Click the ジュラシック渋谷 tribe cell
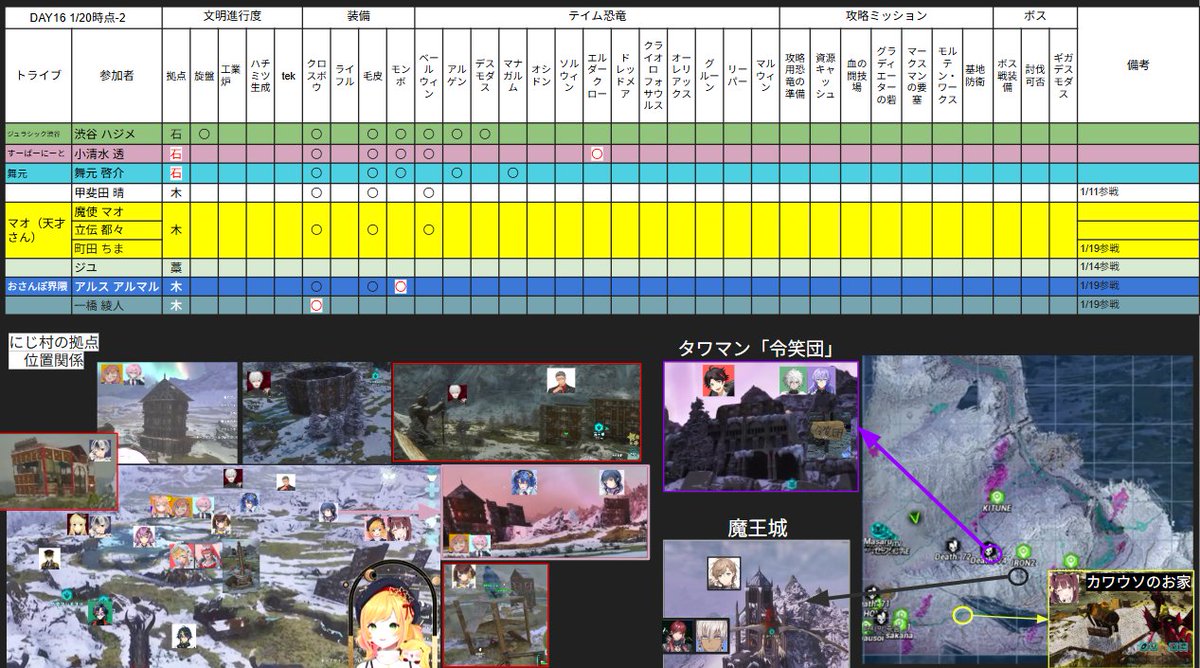The image size is (1200, 668). click(39, 134)
